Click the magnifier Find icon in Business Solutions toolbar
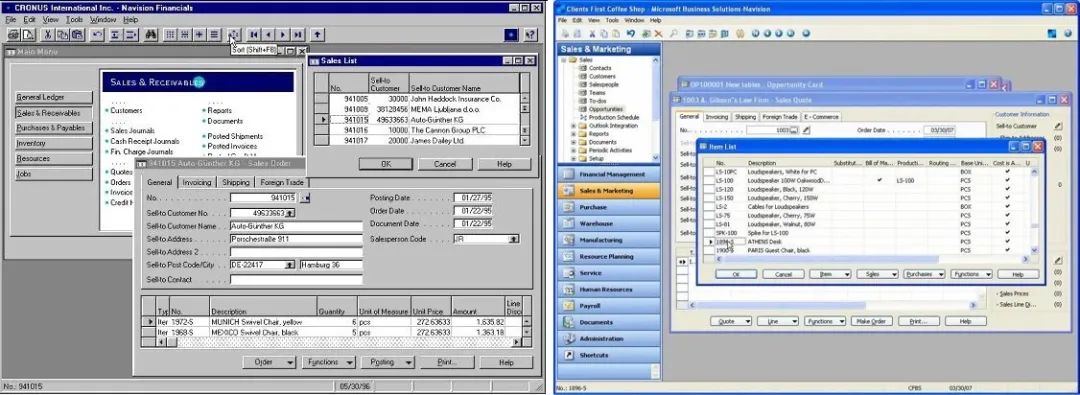The height and width of the screenshot is (395, 1080). tap(674, 33)
